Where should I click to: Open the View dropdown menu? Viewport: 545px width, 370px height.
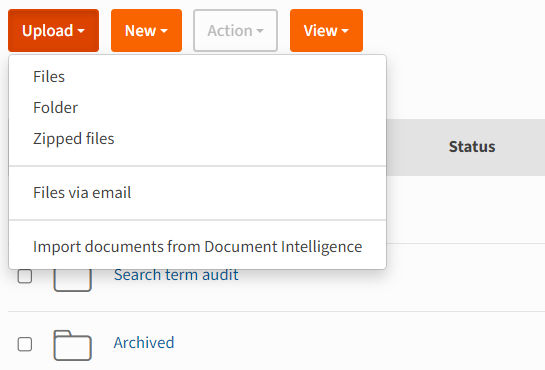point(326,31)
